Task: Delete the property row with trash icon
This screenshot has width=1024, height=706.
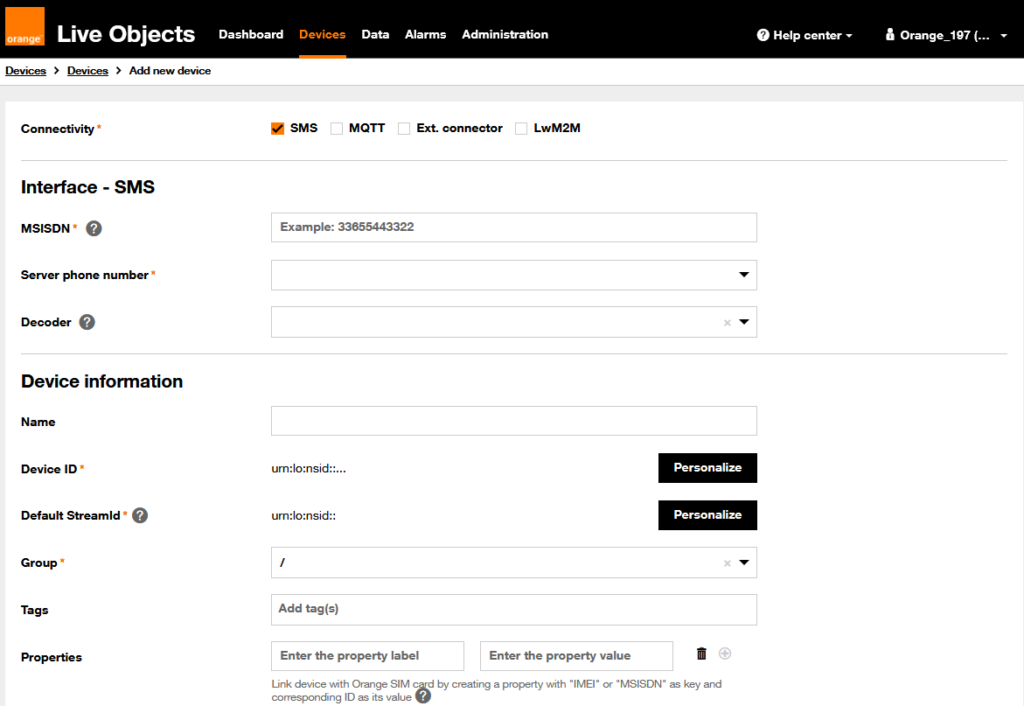Action: coord(701,654)
